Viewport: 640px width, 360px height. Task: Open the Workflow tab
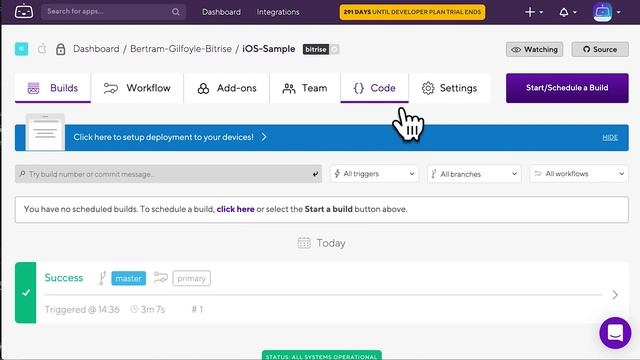(137, 88)
